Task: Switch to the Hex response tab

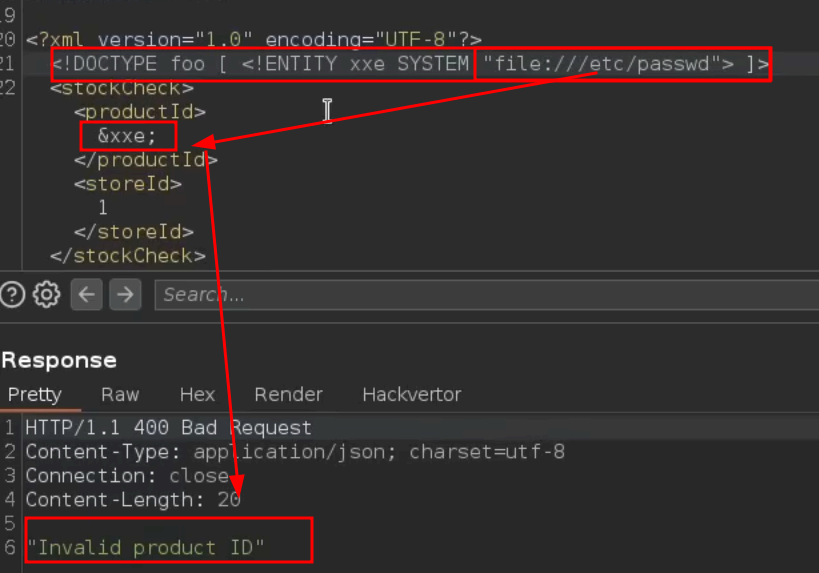Action: pyautogui.click(x=197, y=394)
